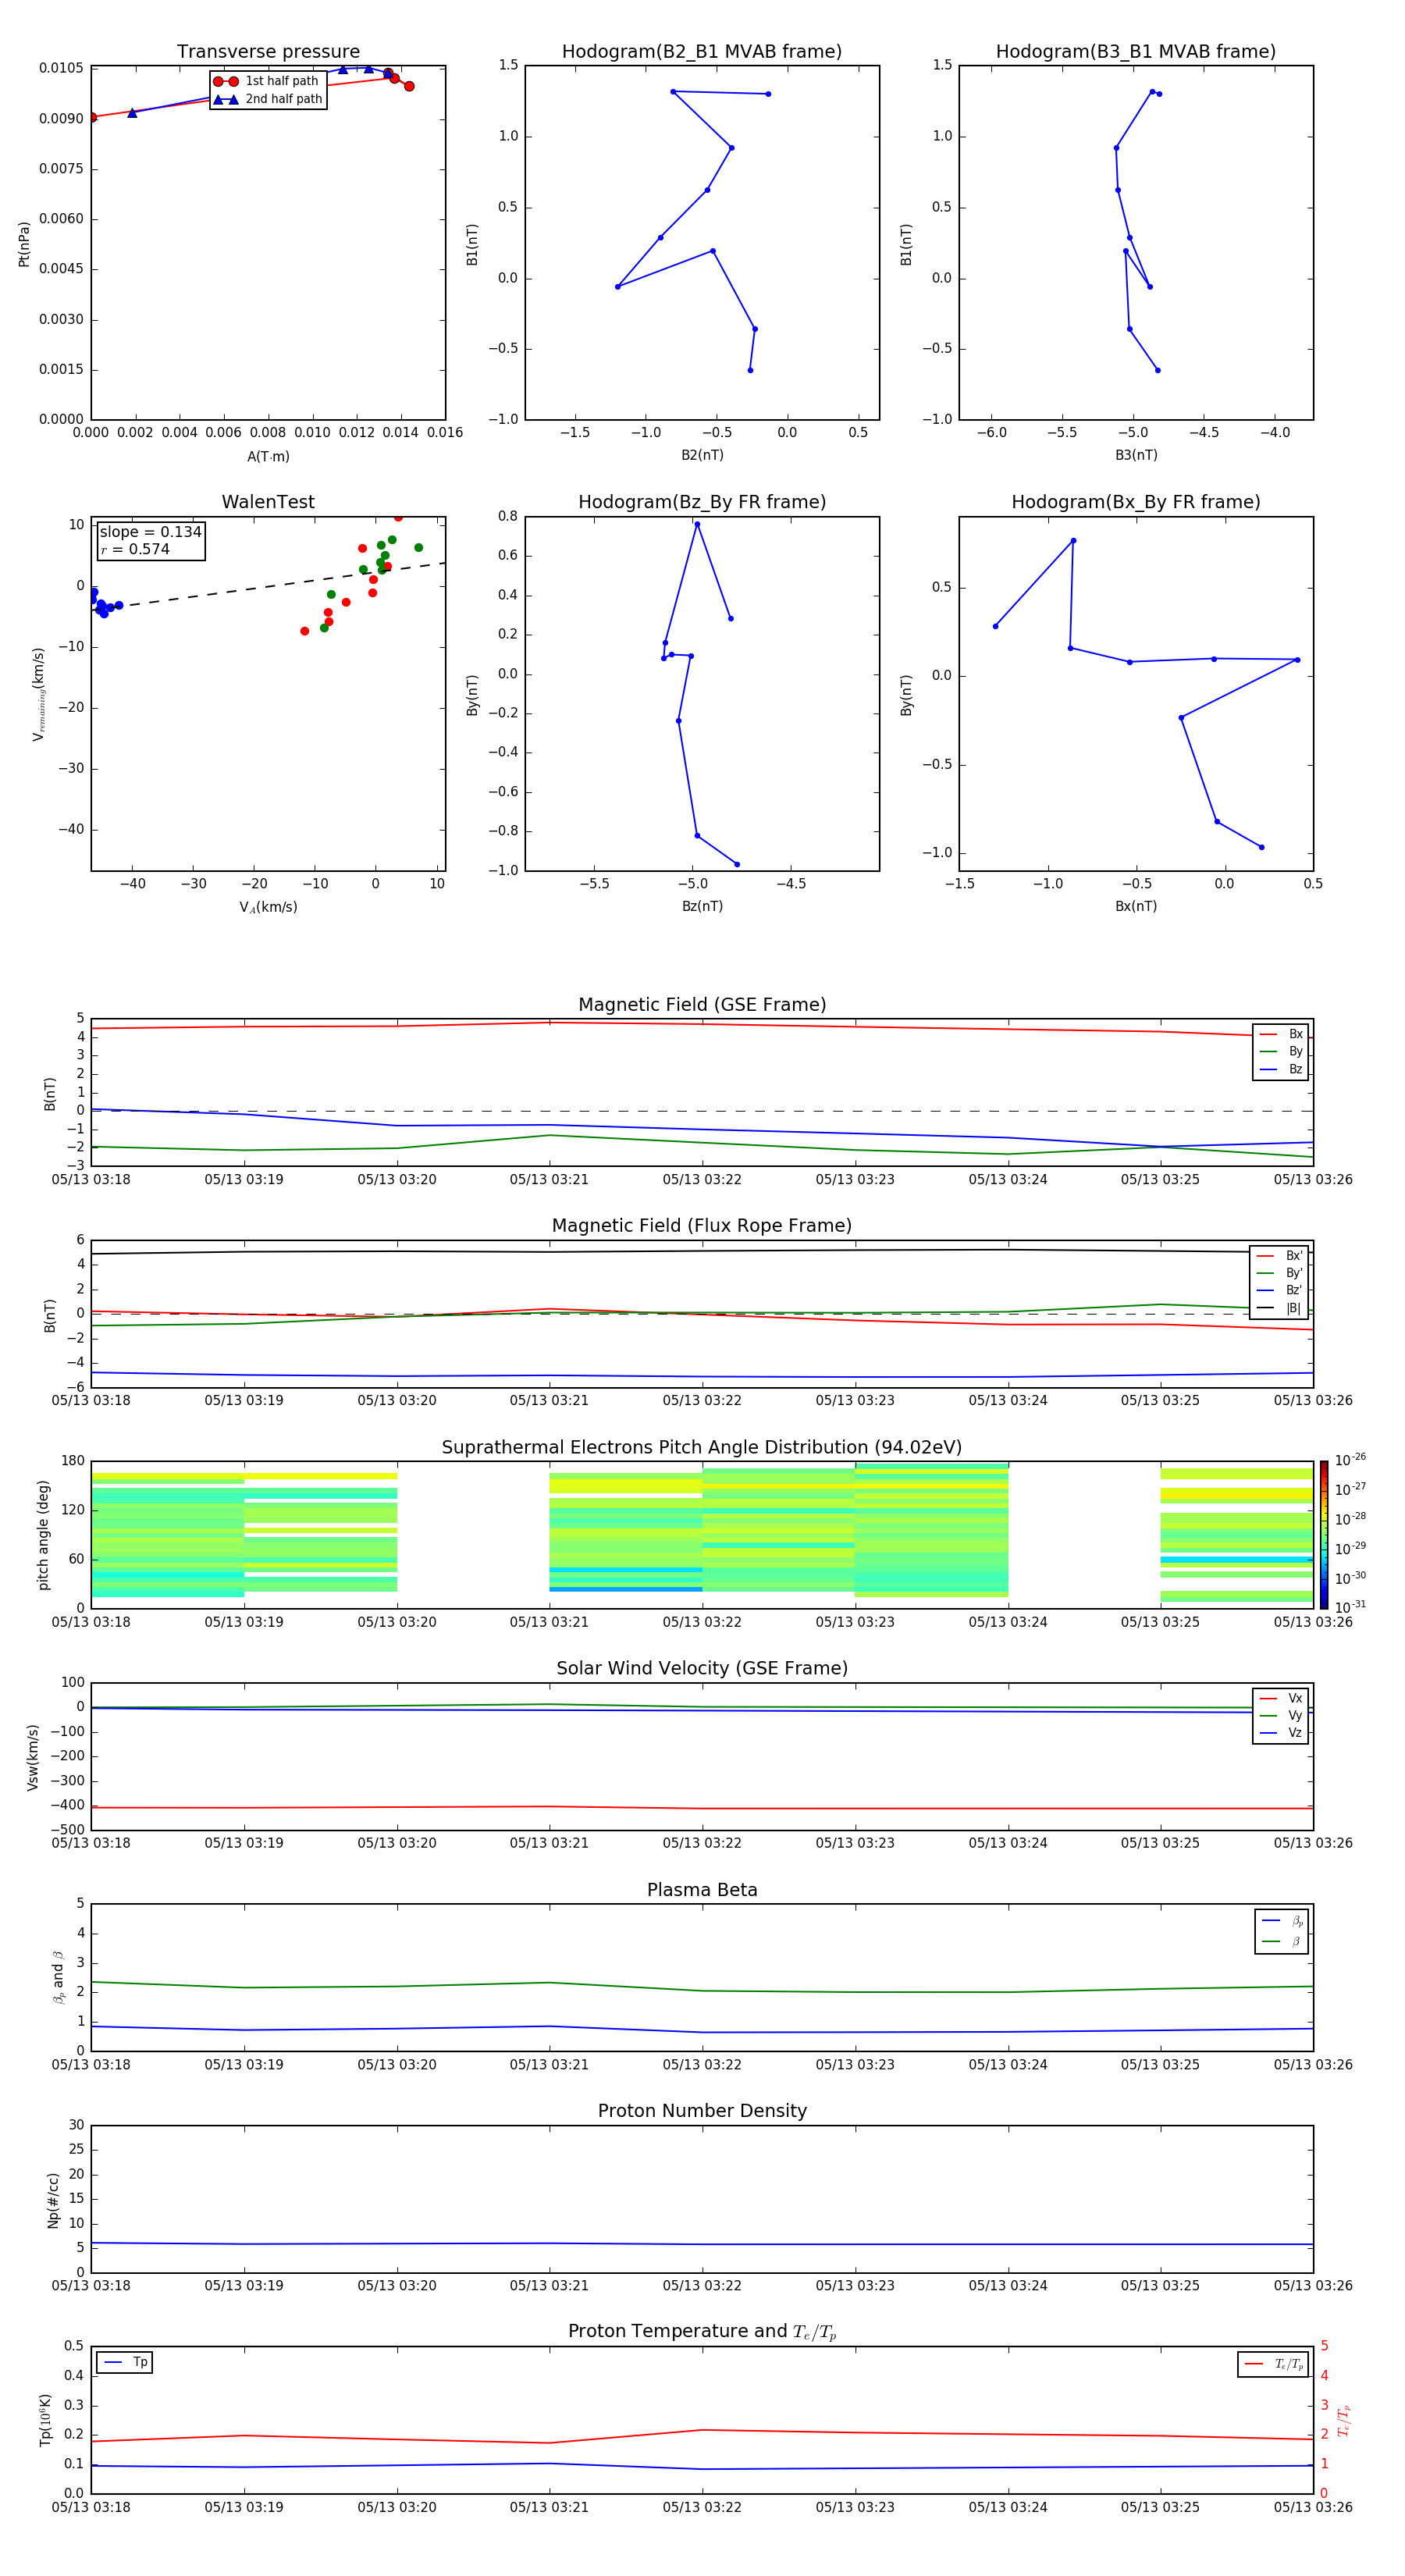Click the Suprathermal Electrons Pitch Angle Distribution title
Viewport: 1405px width, 2576px height.
coord(702,1448)
